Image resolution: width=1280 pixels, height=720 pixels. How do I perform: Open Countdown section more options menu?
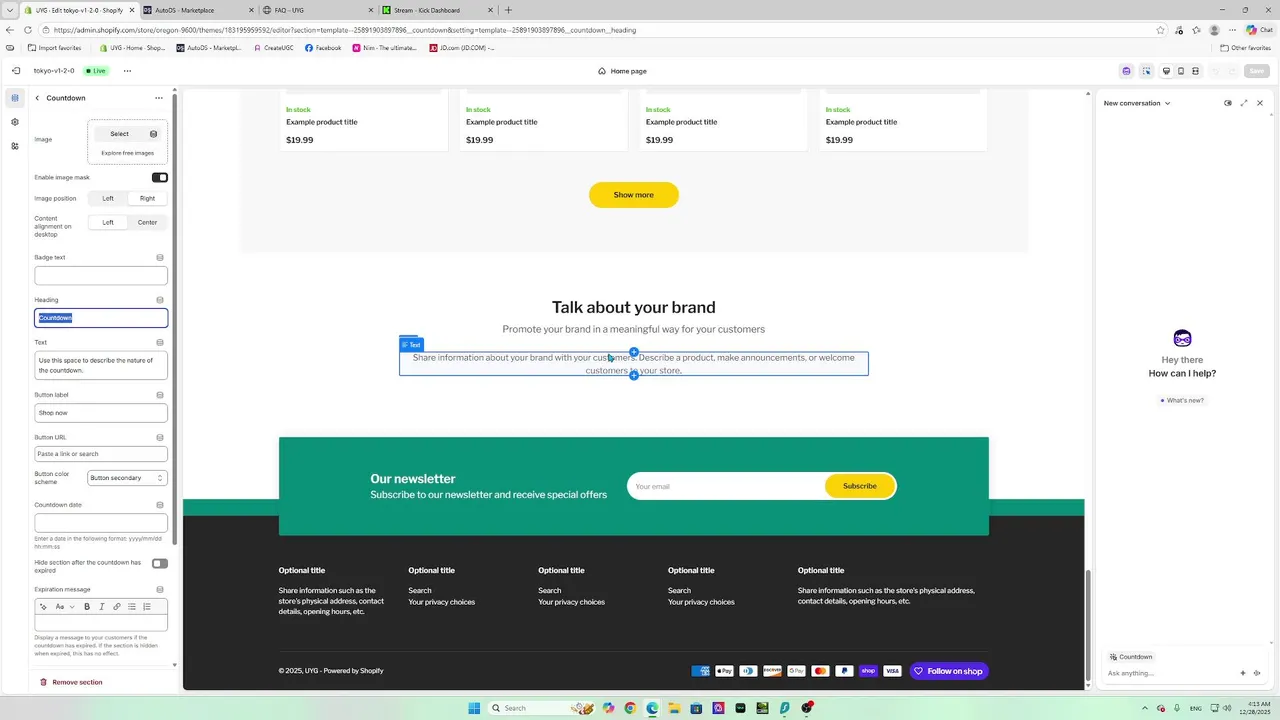pyautogui.click(x=159, y=98)
